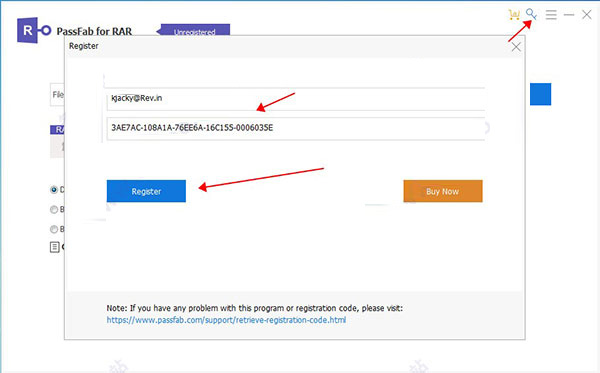
Task: Click the PassFab for RAR logo
Action: (34, 30)
